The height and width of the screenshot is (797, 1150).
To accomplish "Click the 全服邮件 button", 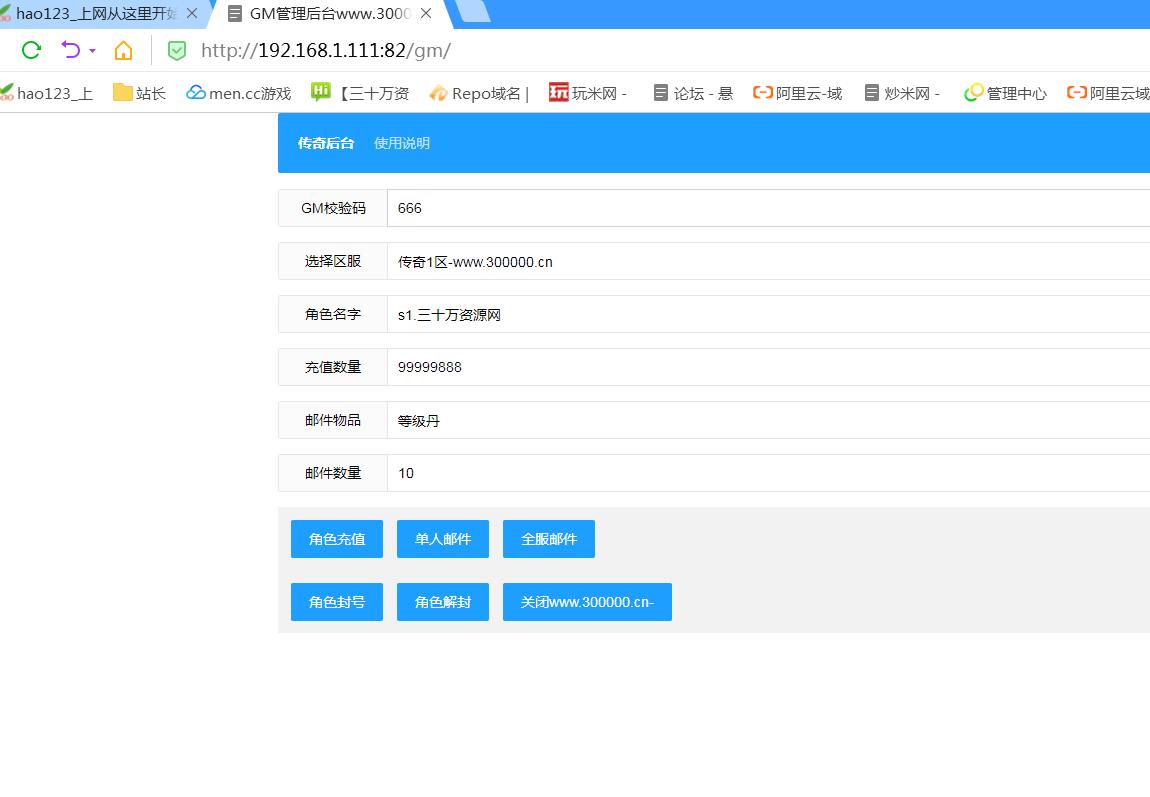I will pyautogui.click(x=549, y=539).
